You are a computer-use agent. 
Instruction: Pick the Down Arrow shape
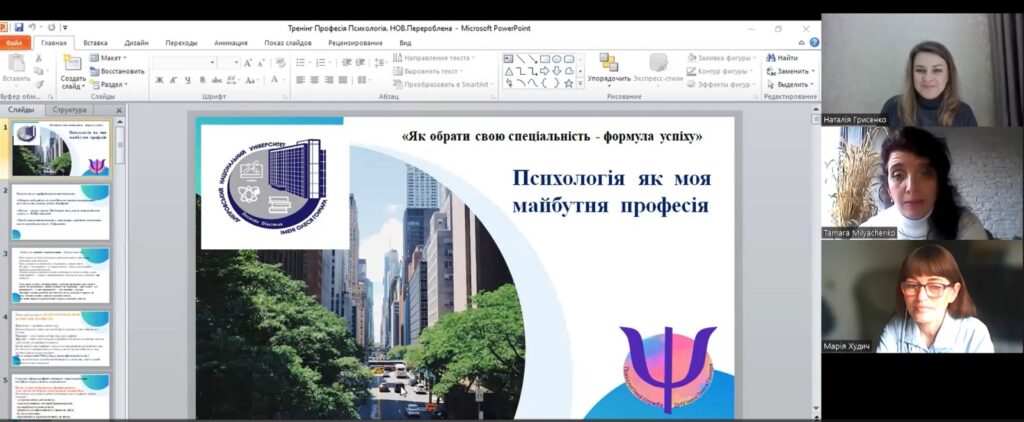556,71
